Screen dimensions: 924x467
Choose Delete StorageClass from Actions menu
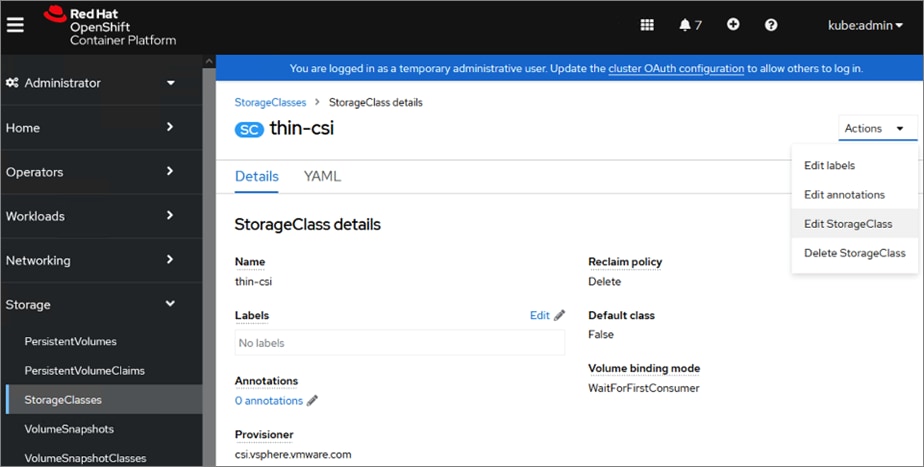[855, 253]
